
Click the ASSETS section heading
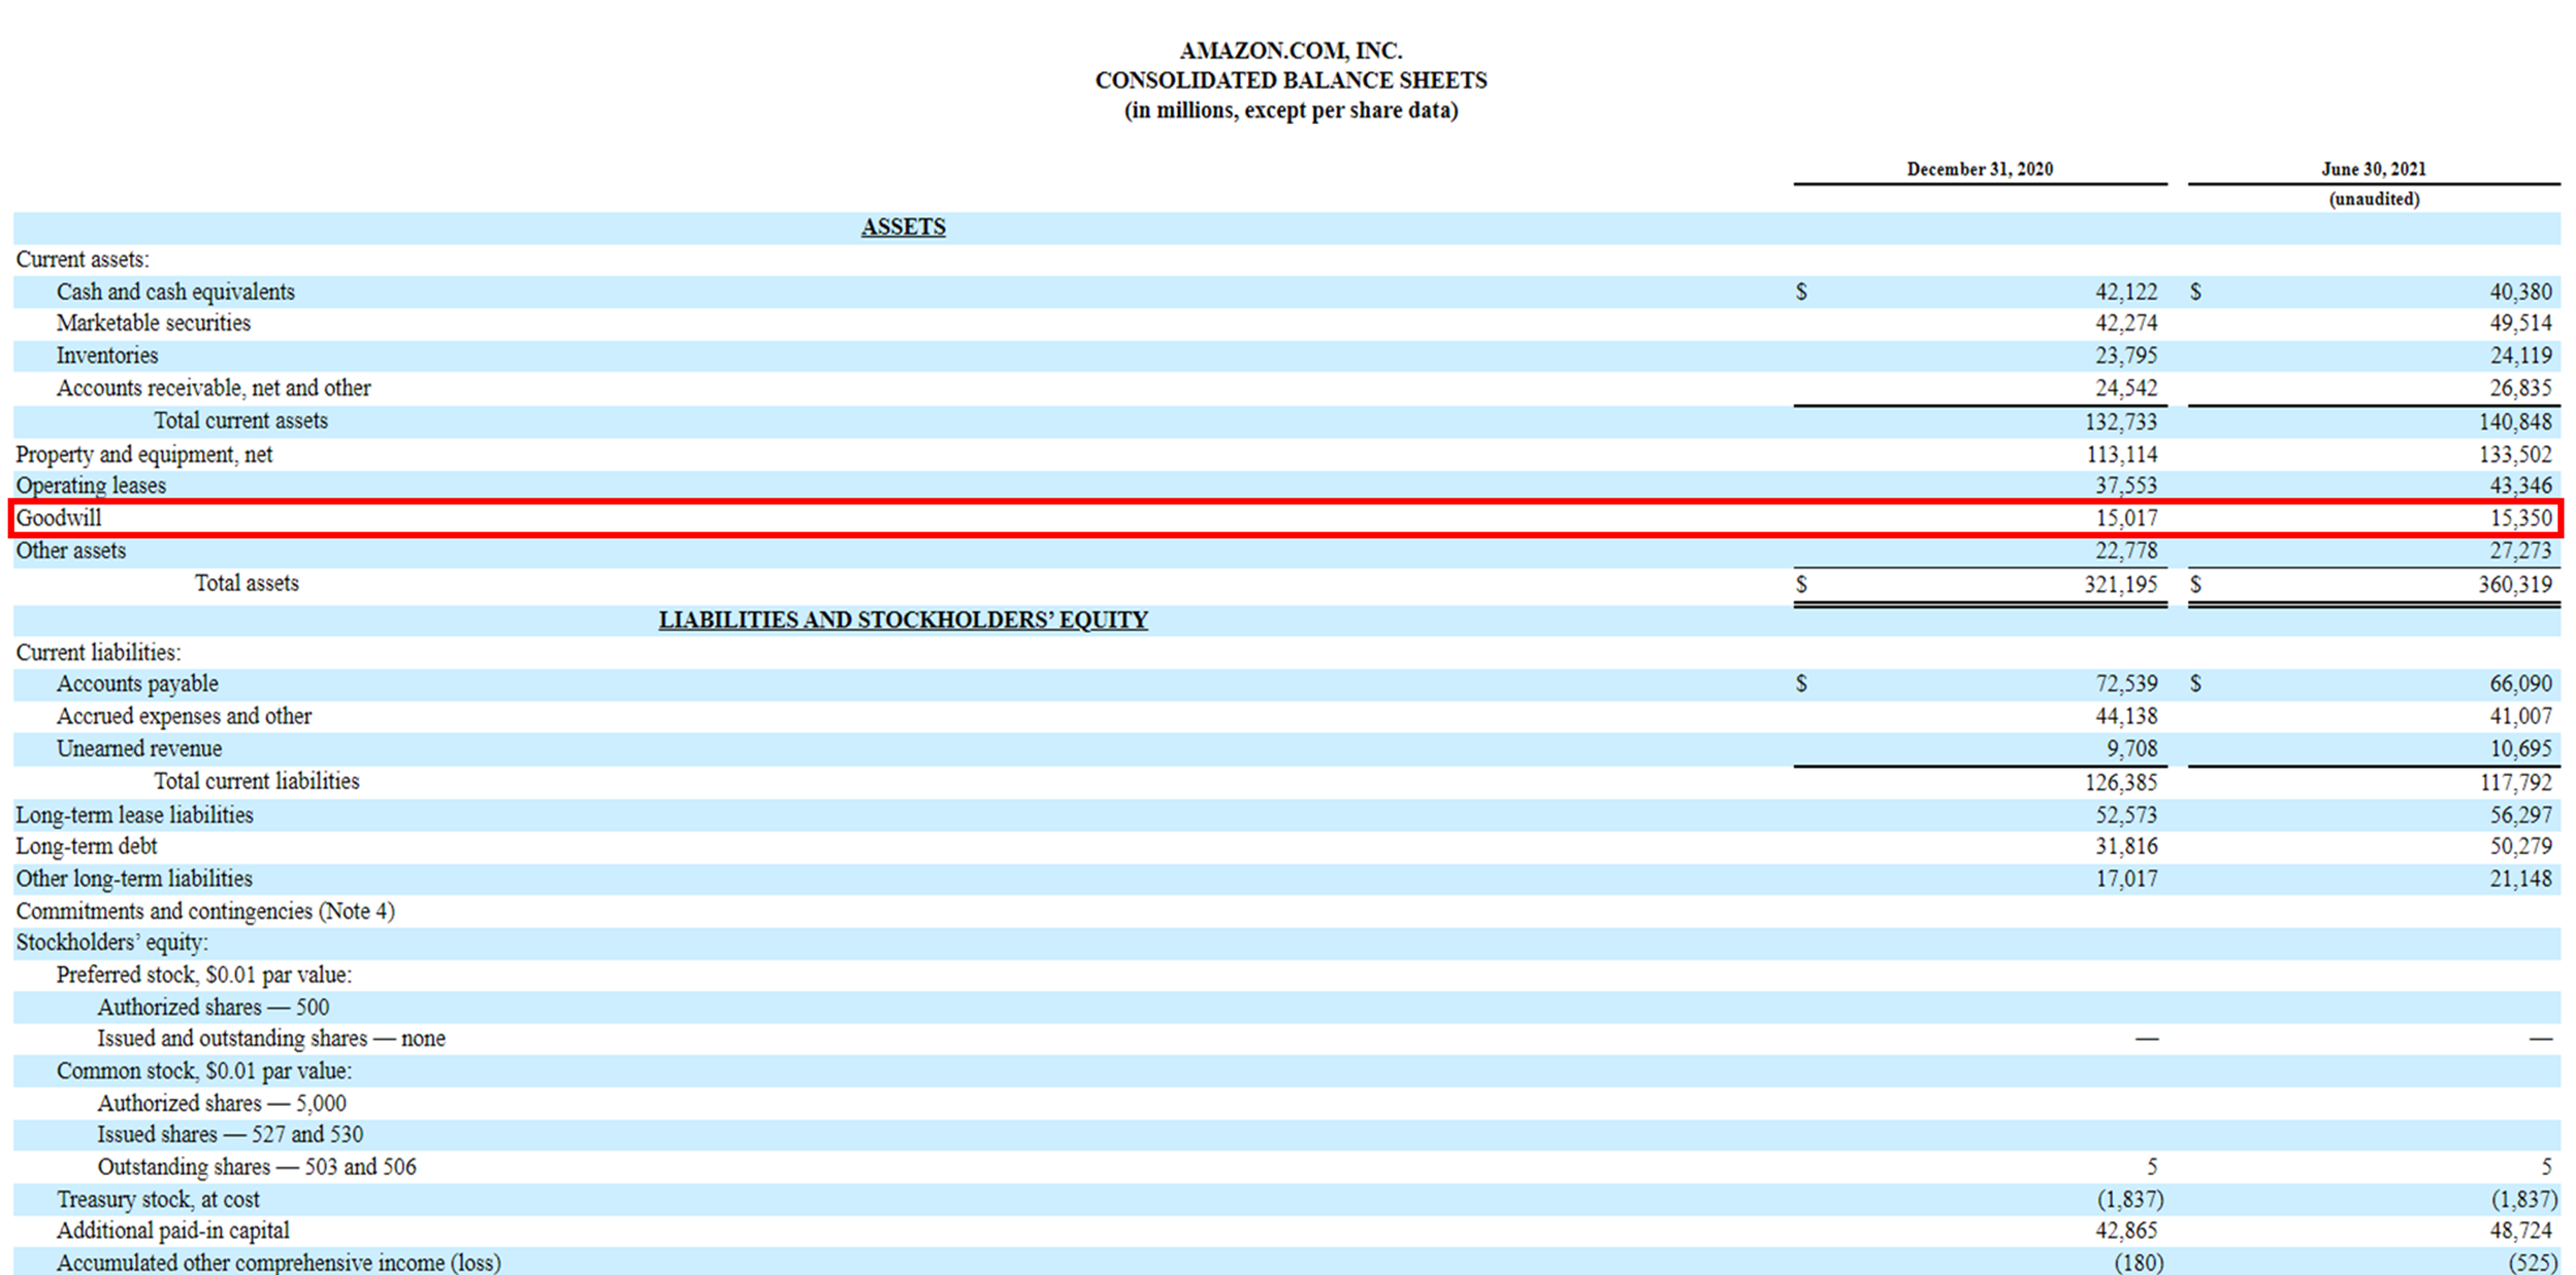(x=903, y=227)
